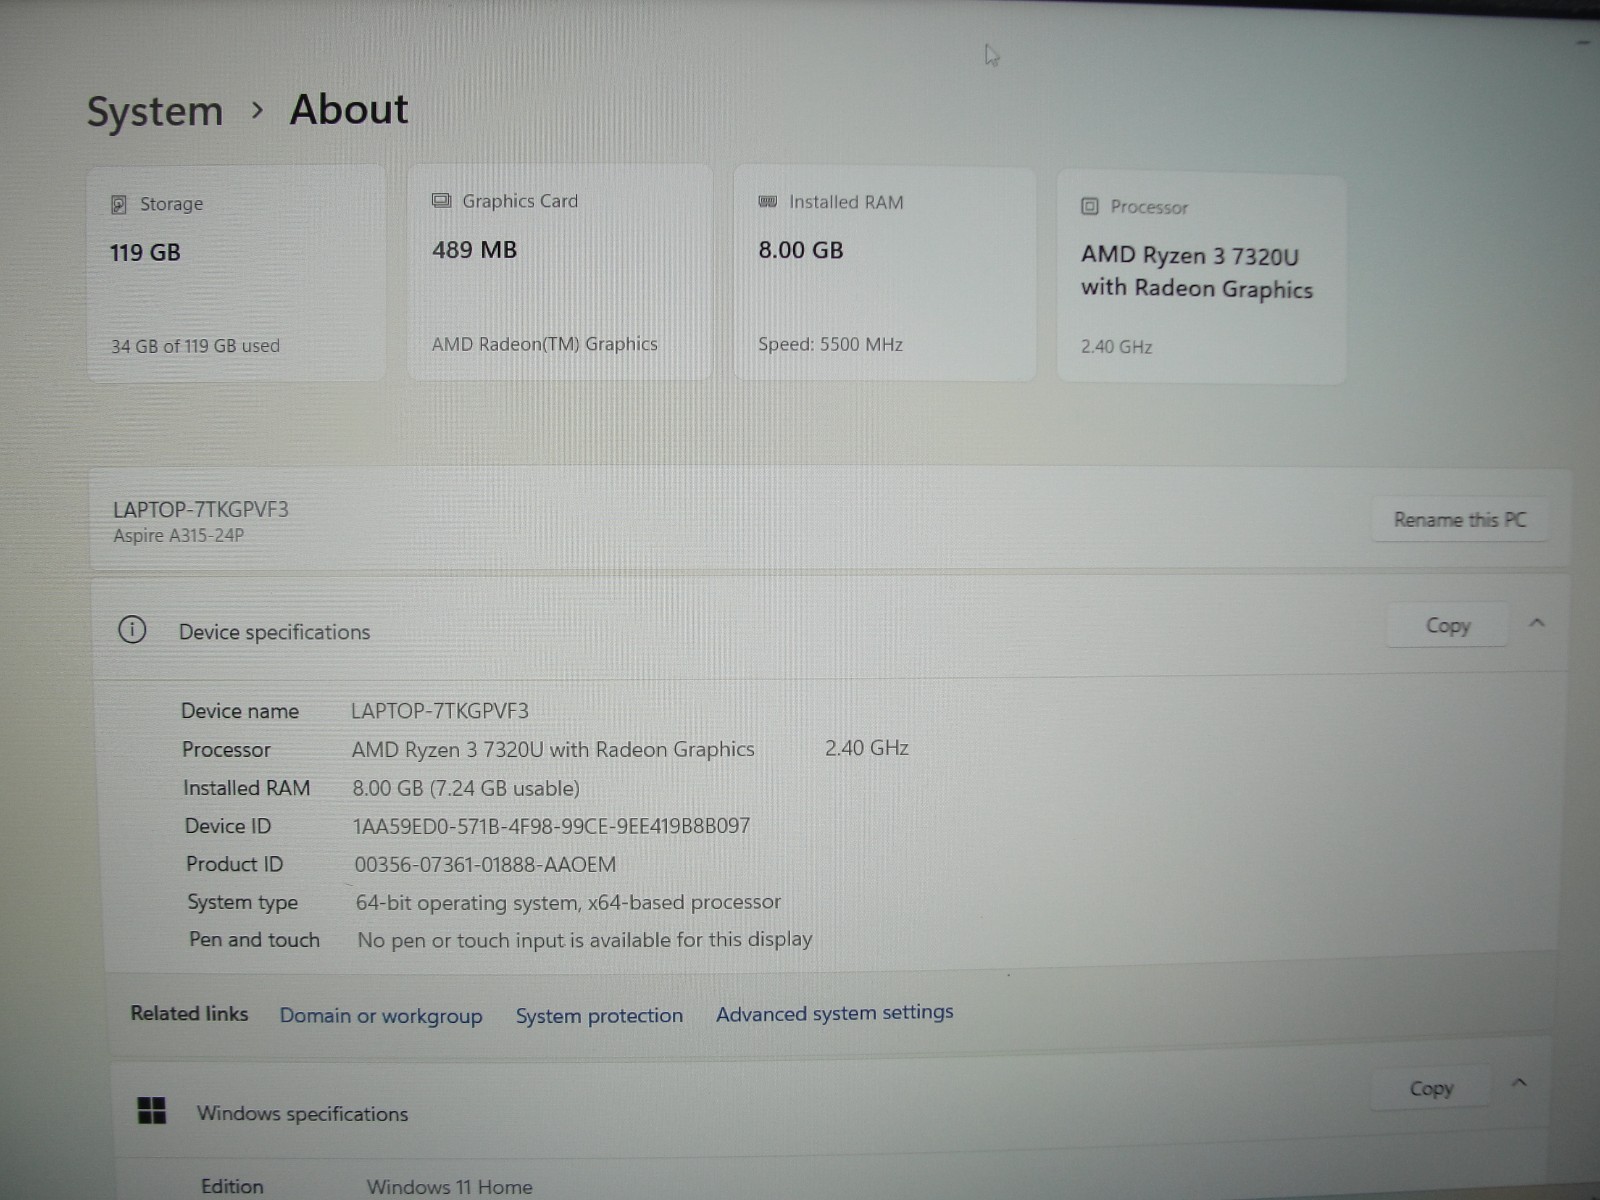Click AMD Radeon(TM) Graphics text
The height and width of the screenshot is (1200, 1600).
click(545, 344)
